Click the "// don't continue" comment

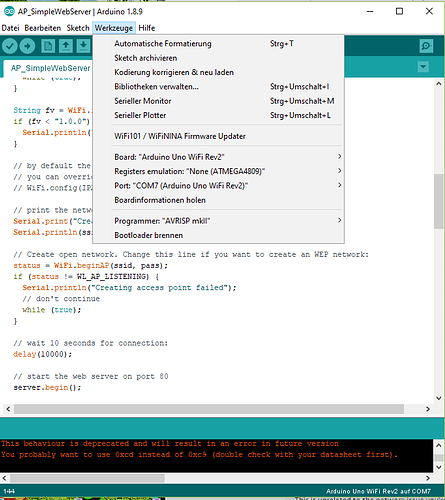pyautogui.click(x=61, y=299)
